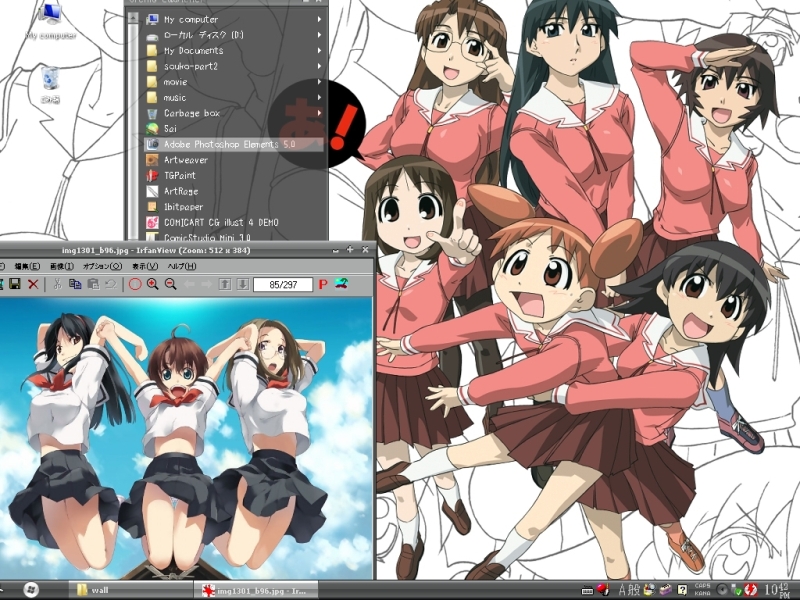Click the red X Delete icon in IrfanView
This screenshot has width=800, height=600.
[33, 284]
